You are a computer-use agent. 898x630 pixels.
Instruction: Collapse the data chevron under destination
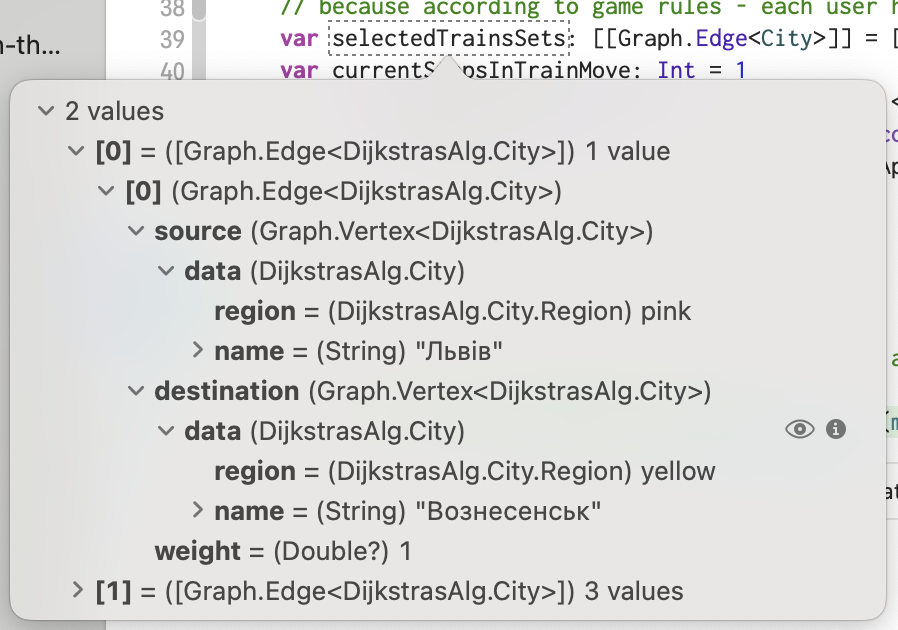click(166, 431)
